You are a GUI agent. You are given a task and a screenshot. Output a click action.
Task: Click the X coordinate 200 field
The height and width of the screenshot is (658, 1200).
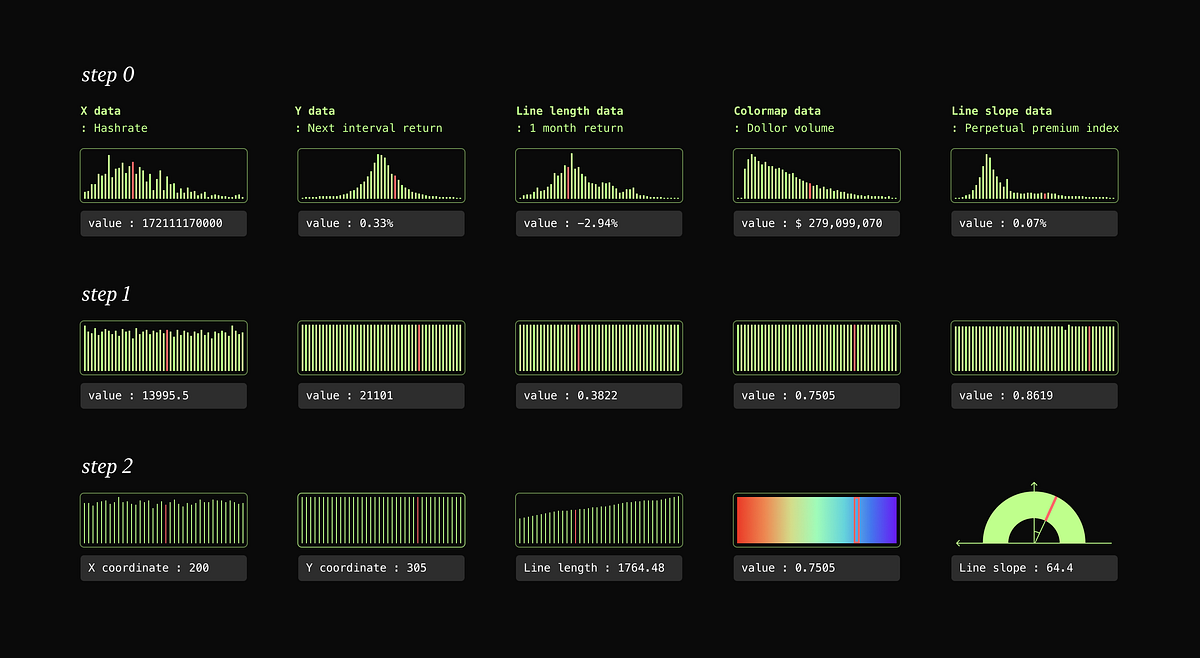pyautogui.click(x=163, y=567)
